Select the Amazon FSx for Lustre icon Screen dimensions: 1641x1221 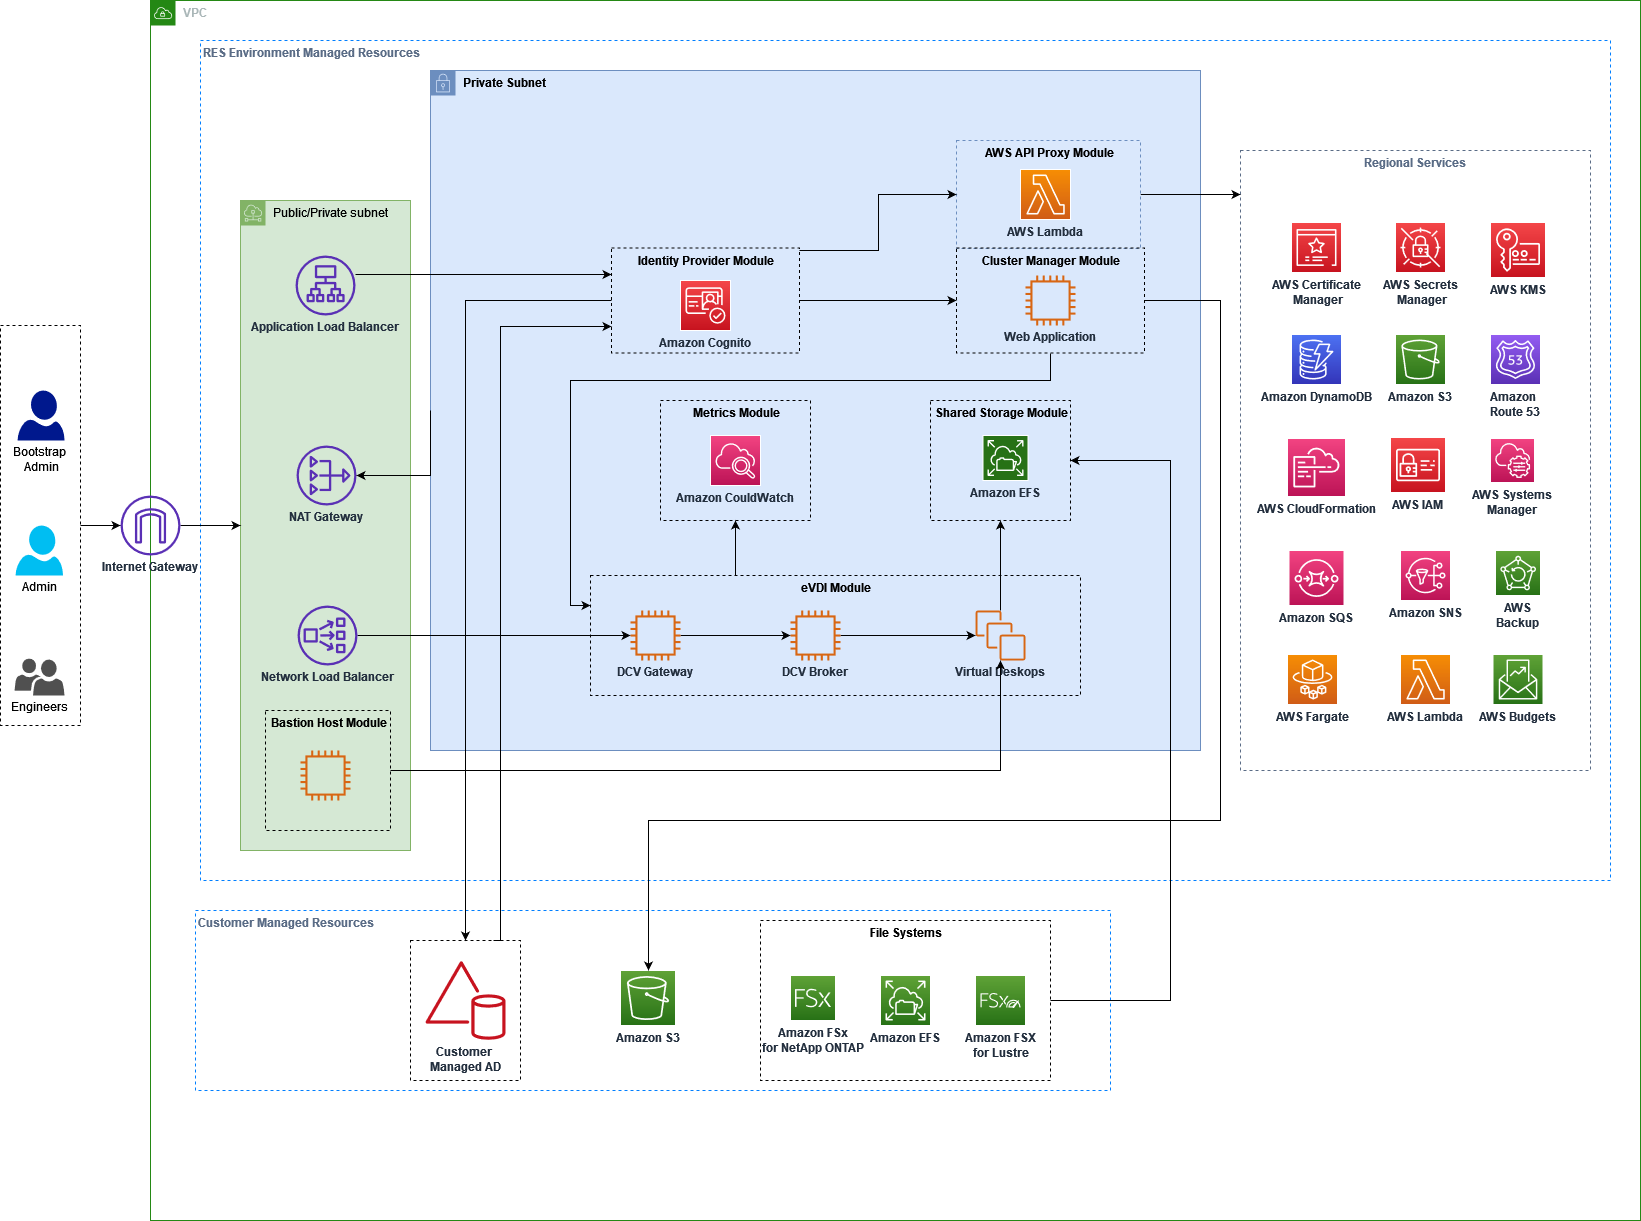coord(1000,999)
